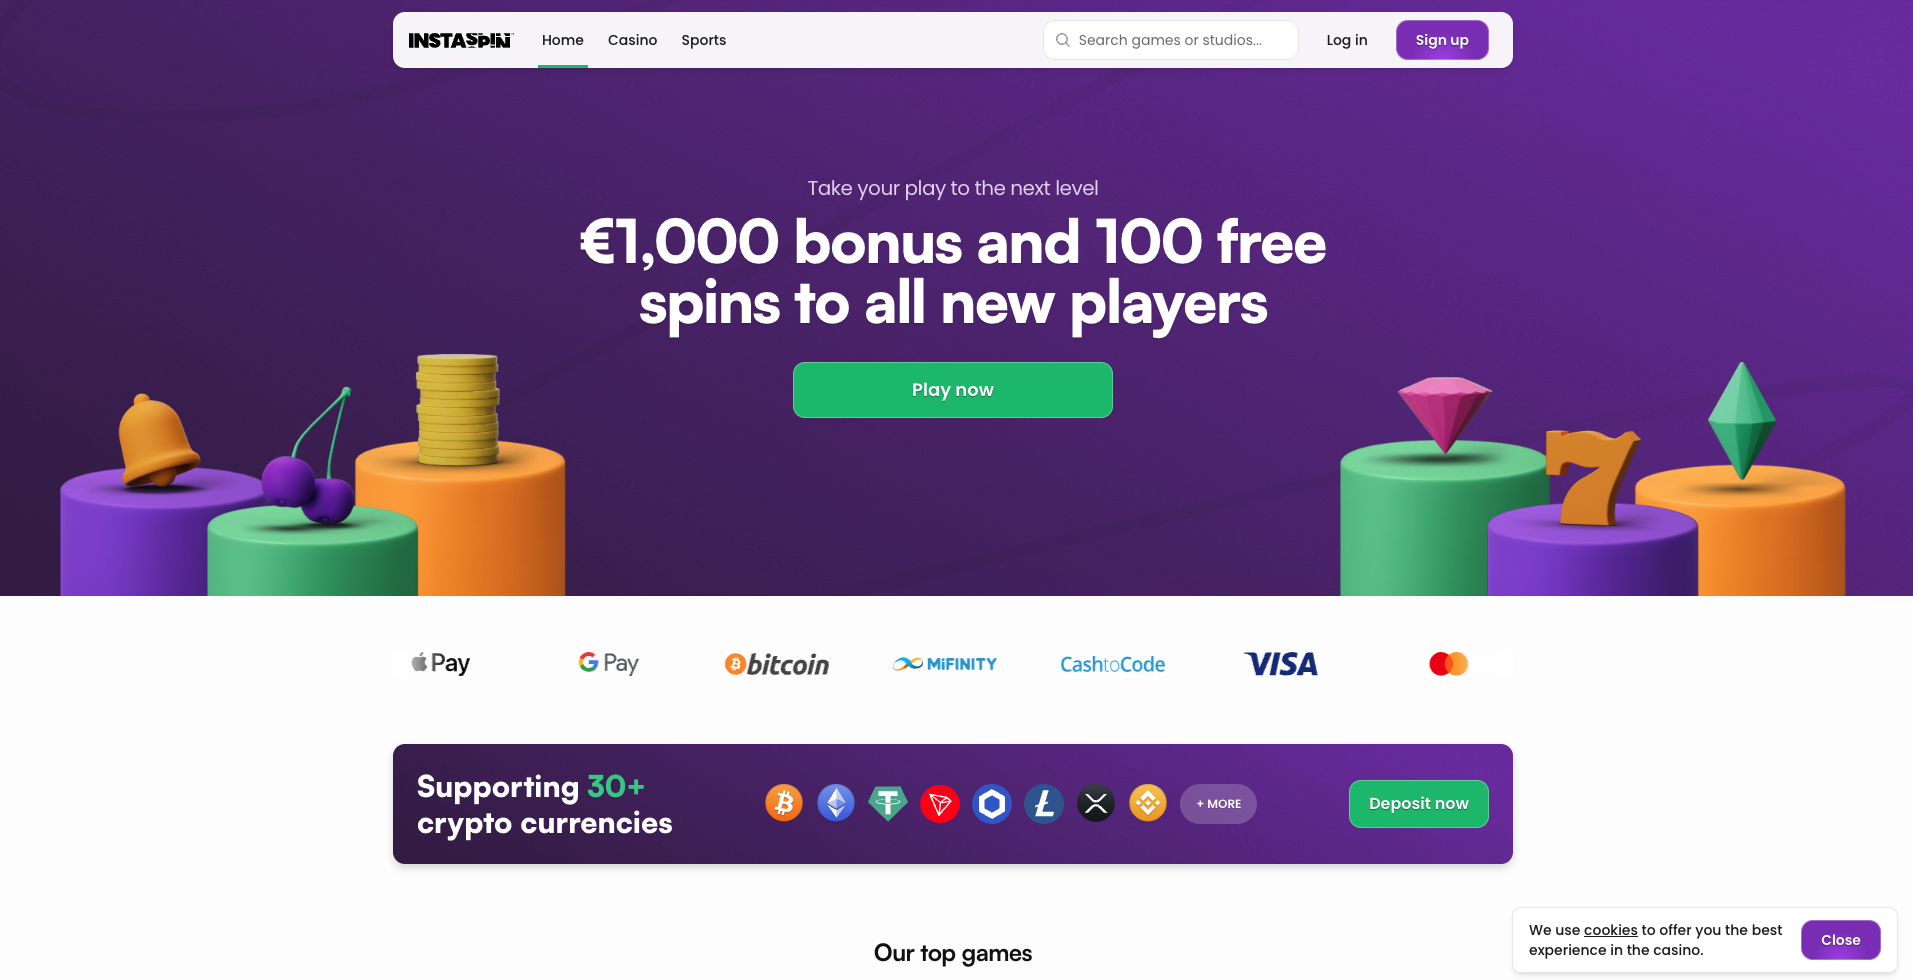Click the blue Chainlink hexagon icon
The image size is (1913, 980).
pos(992,803)
